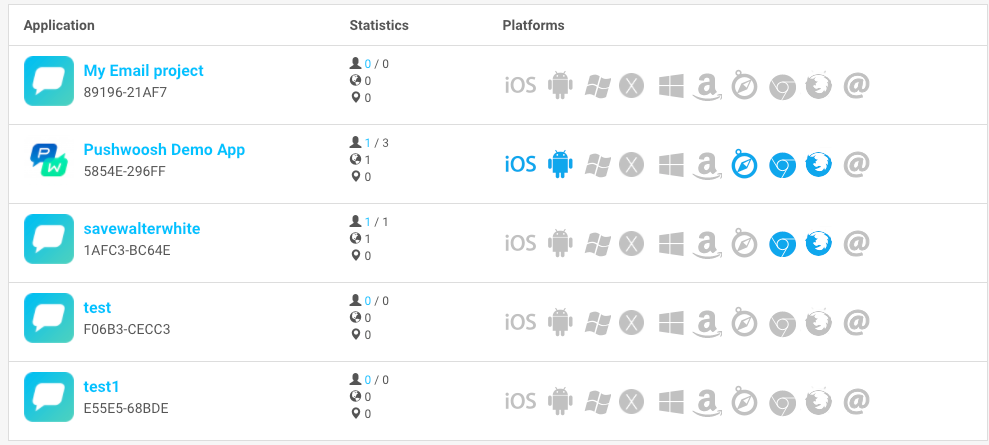Click the Firefox icon in savewalterwhite row

pyautogui.click(x=819, y=244)
